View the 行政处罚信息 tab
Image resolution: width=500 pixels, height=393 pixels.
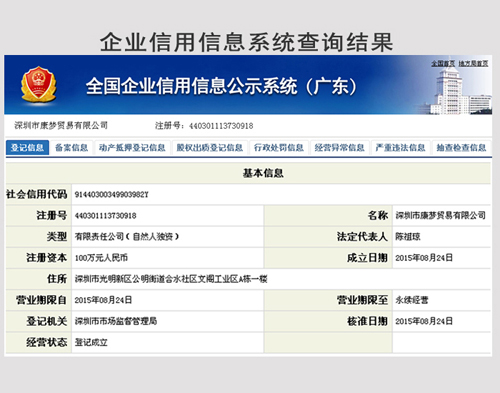[279, 148]
